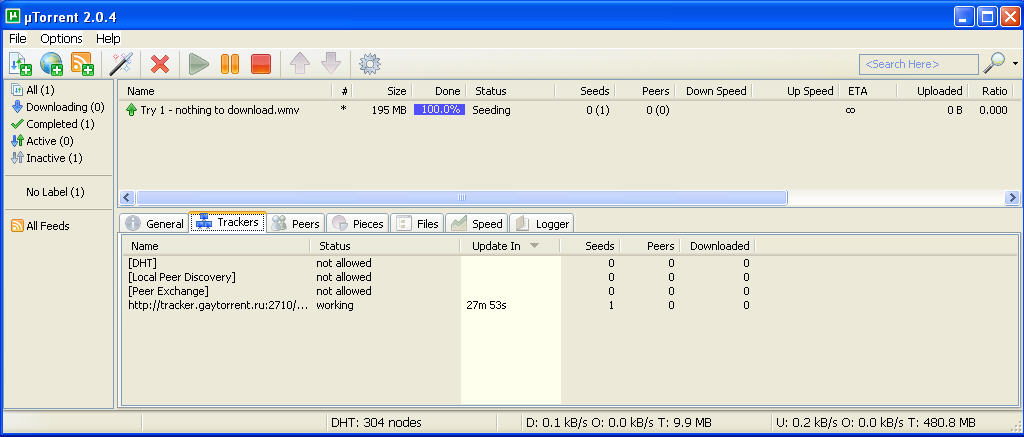Select Inactive (1) category
The height and width of the screenshot is (437, 1024).
(47, 158)
